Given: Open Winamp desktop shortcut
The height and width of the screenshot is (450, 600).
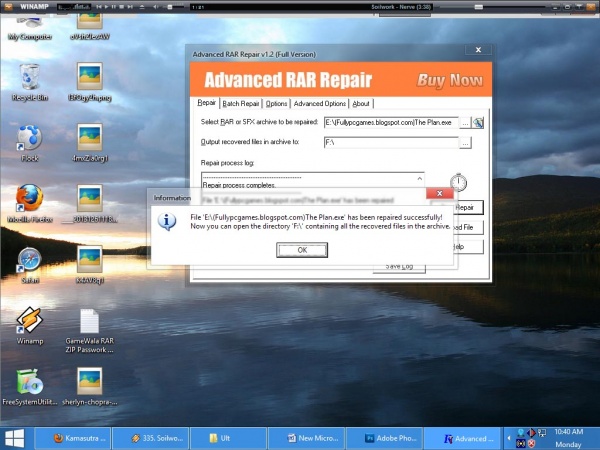Looking at the screenshot, I should coord(30,326).
